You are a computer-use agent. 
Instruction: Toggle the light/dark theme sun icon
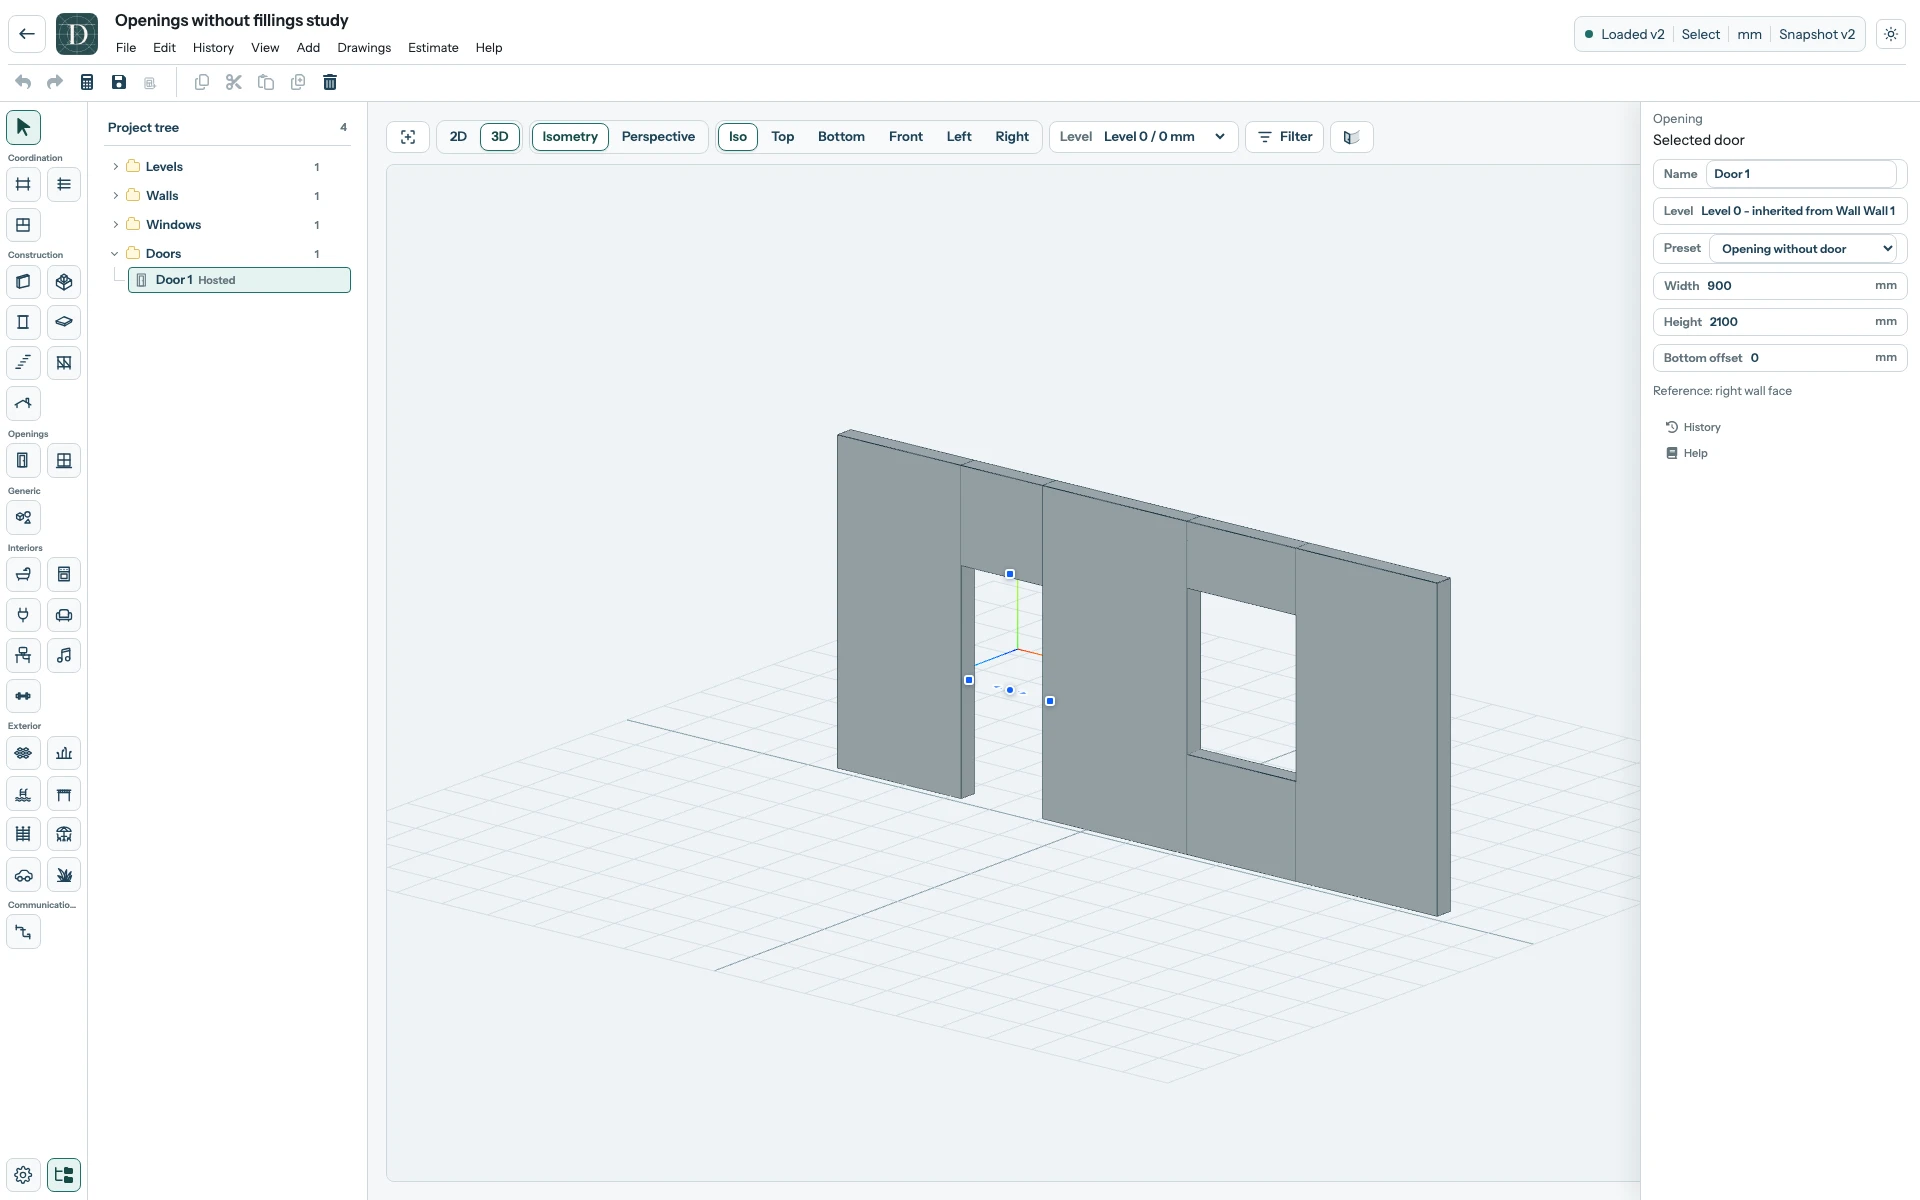[1891, 34]
